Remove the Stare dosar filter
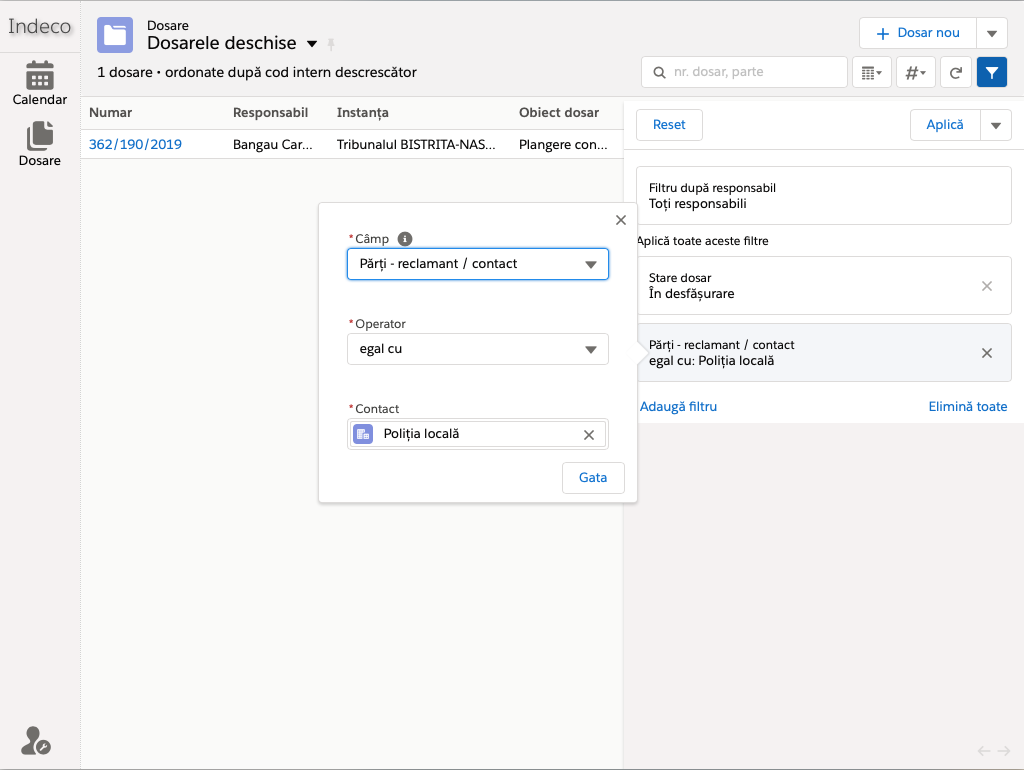1024x770 pixels. coord(986,286)
